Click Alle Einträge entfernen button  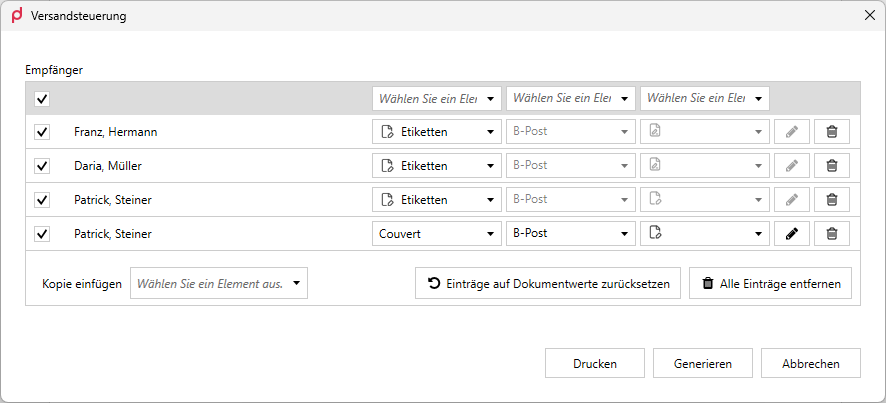point(770,283)
